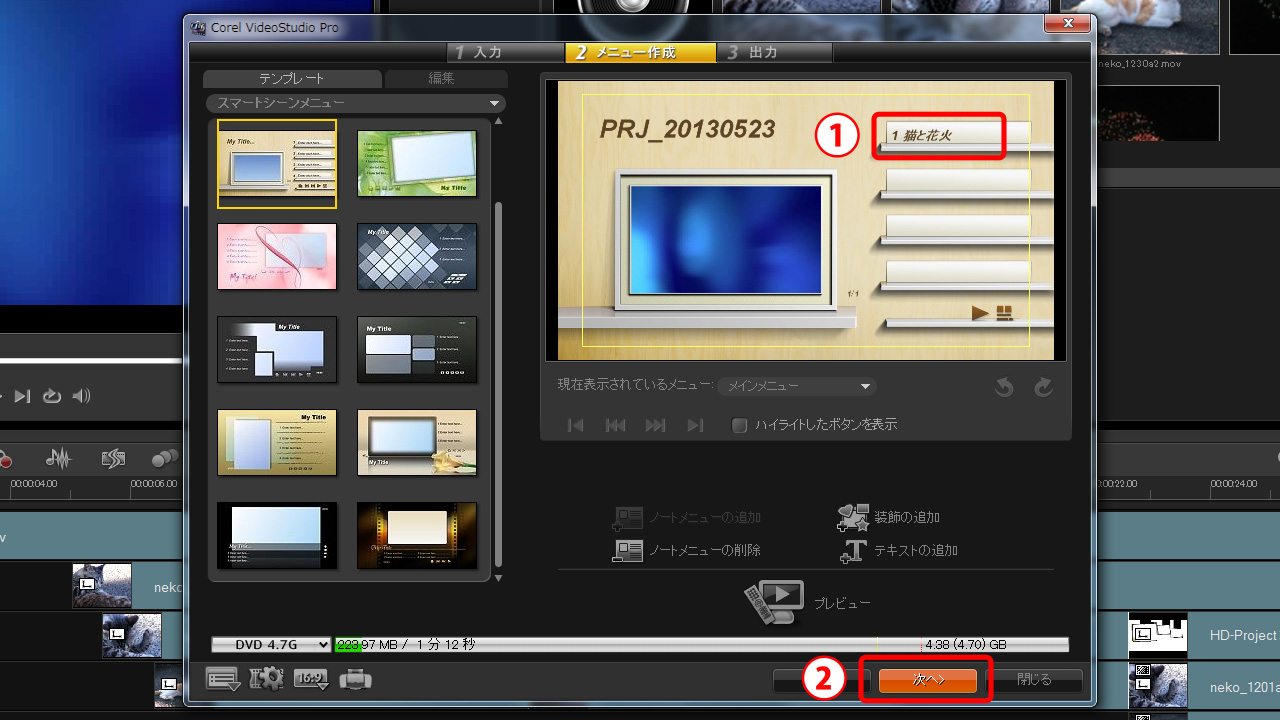This screenshot has height=720, width=1280.
Task: Click the disc burner icon at bottom
Action: click(355, 680)
